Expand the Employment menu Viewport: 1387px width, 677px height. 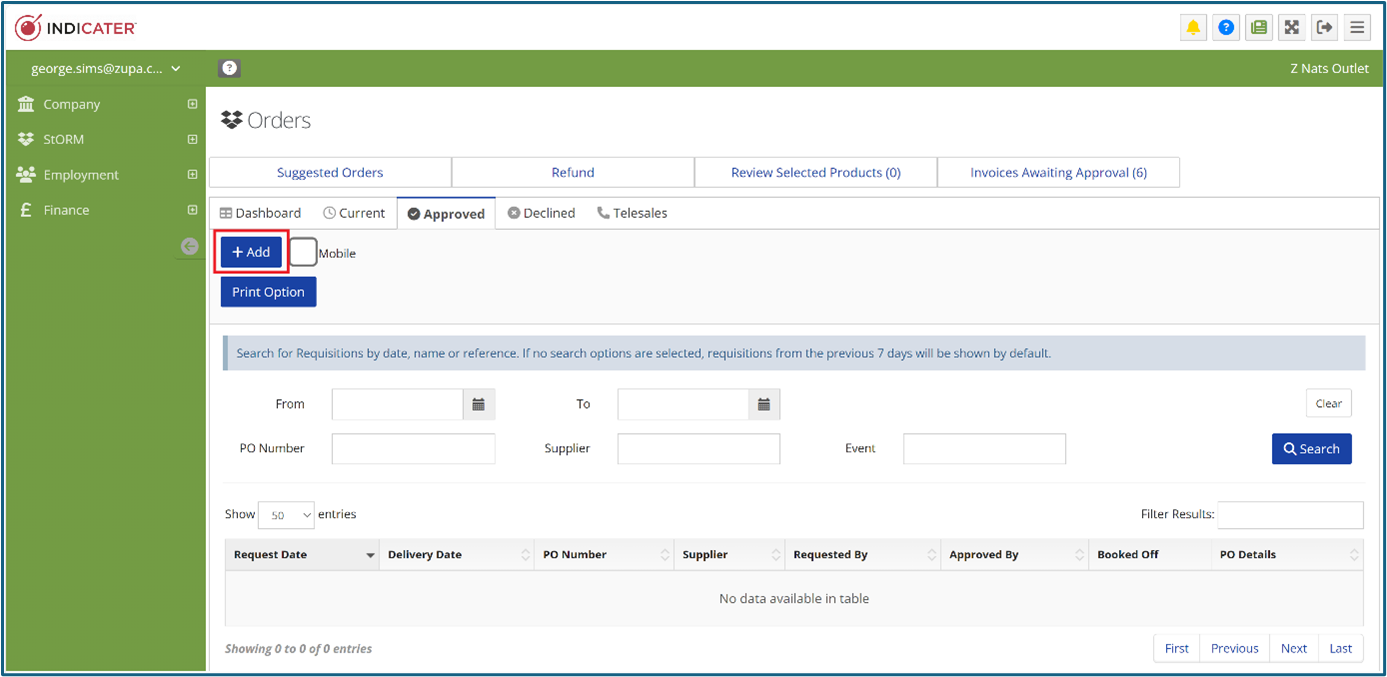coord(108,175)
